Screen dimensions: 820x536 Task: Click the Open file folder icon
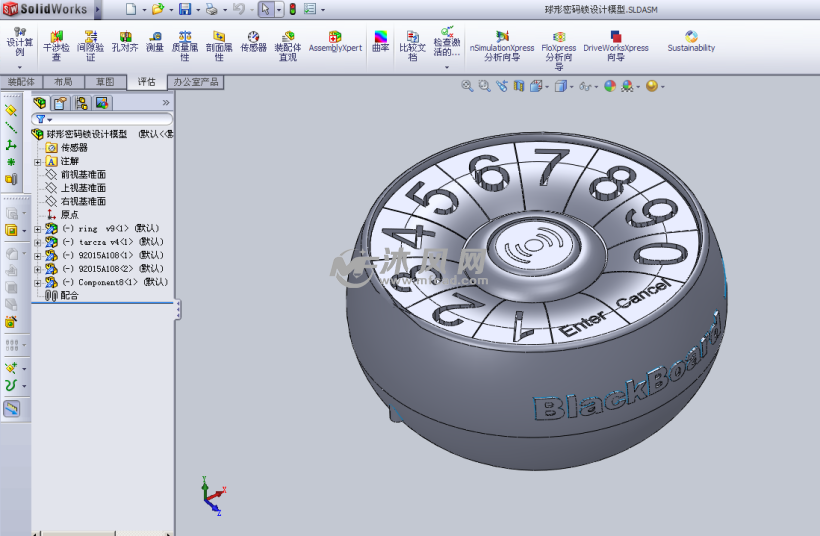tap(157, 9)
